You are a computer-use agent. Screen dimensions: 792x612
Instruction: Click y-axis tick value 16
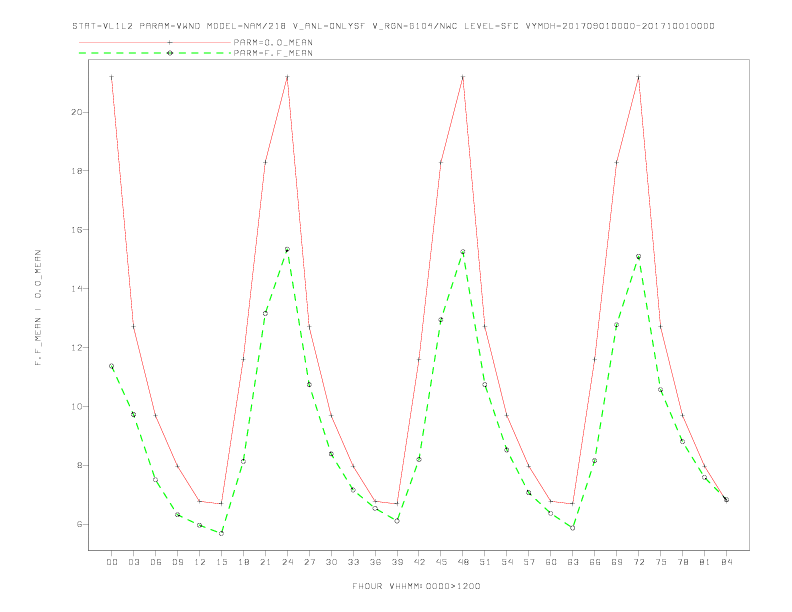click(x=77, y=230)
